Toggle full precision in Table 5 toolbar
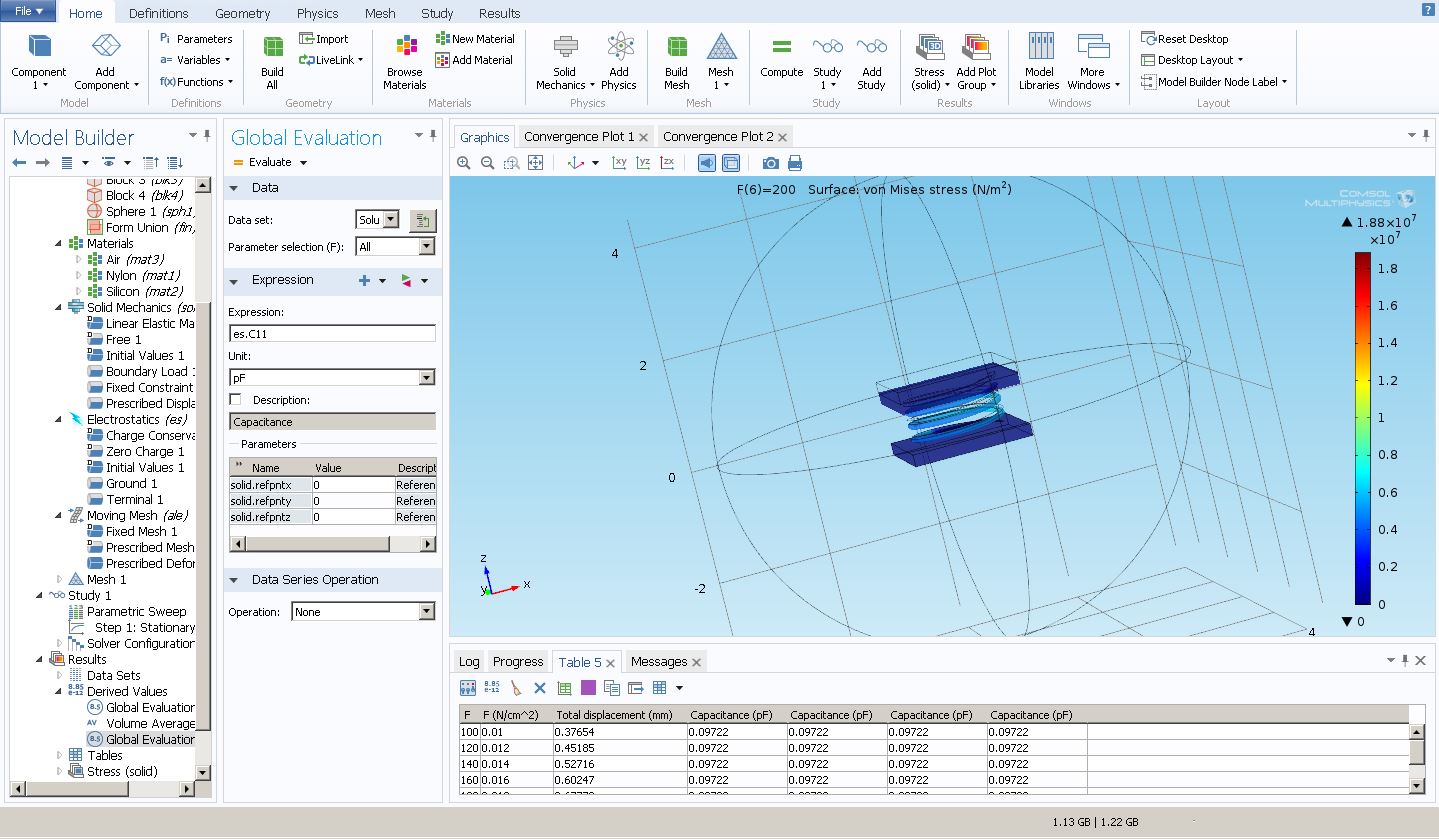Screen dimensions: 1439x839 click(x=492, y=688)
